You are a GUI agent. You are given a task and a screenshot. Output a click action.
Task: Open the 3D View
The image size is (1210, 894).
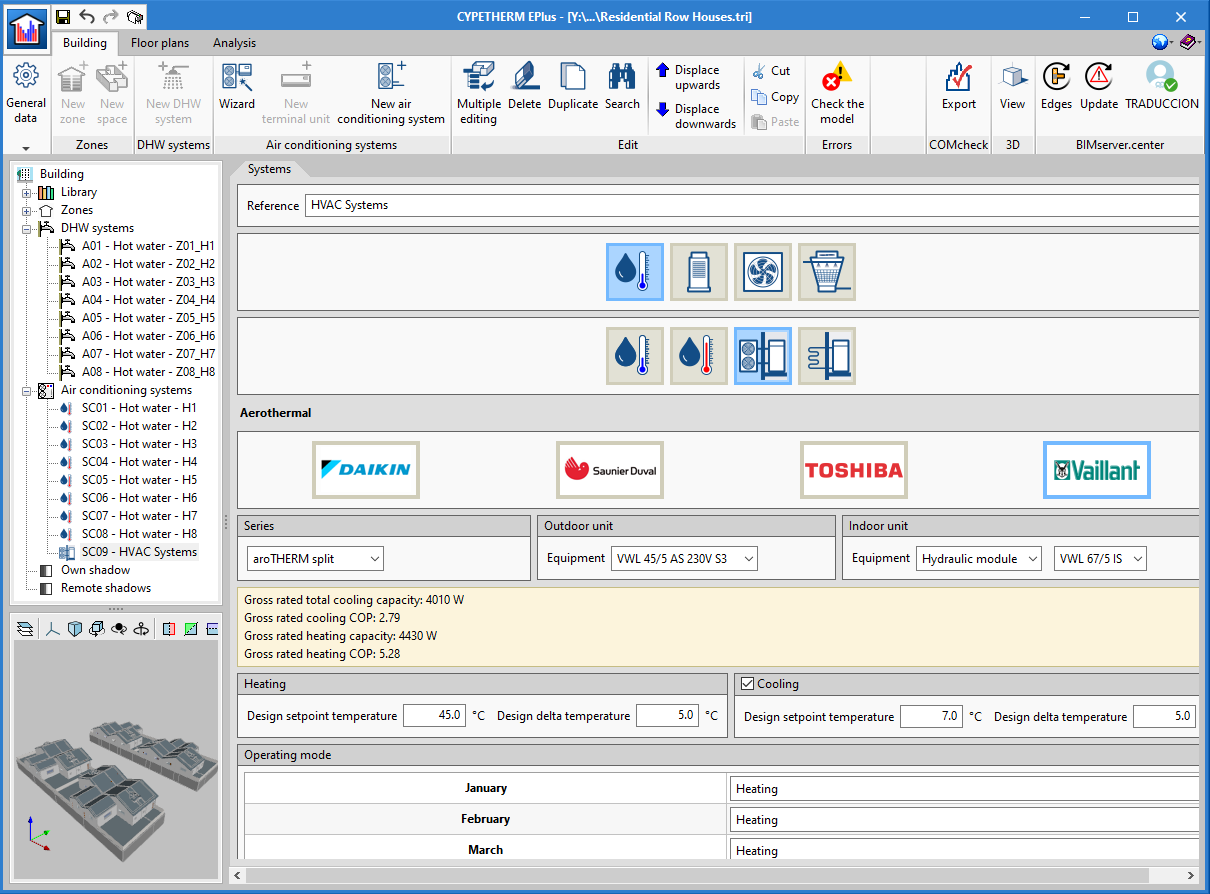tap(1012, 87)
